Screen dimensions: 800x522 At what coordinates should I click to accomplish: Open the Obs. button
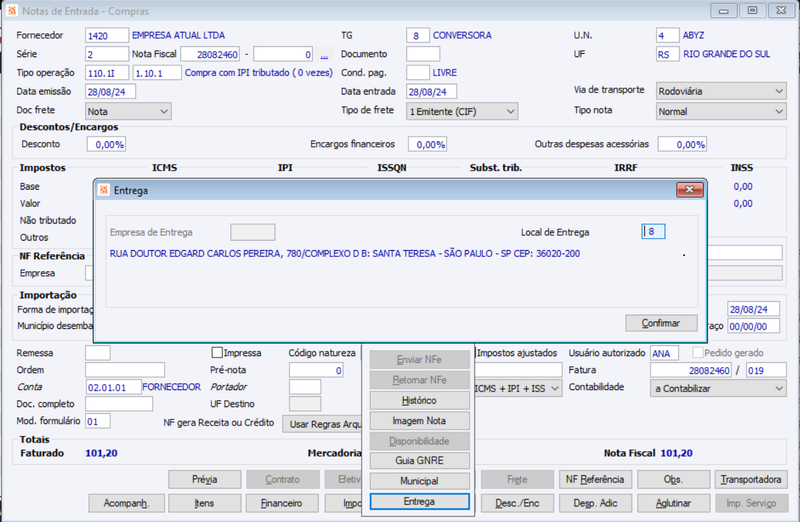pyautogui.click(x=673, y=480)
